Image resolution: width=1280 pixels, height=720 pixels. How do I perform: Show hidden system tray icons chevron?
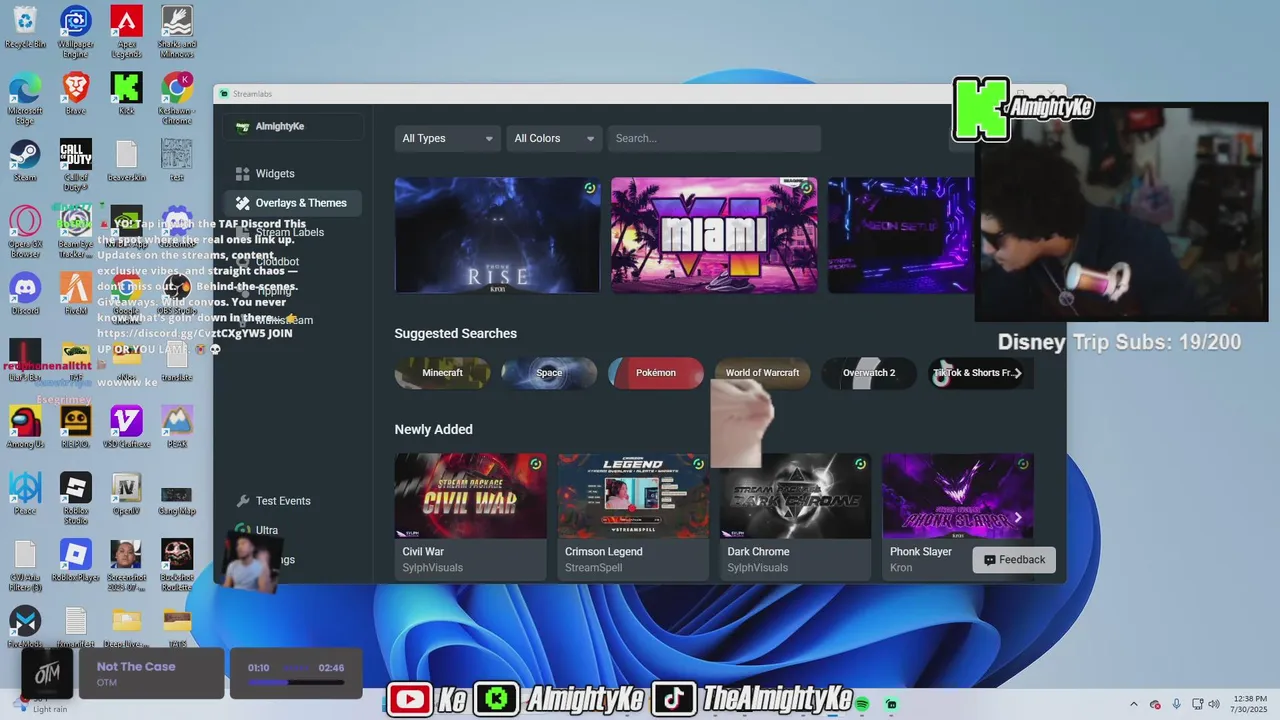(1133, 704)
